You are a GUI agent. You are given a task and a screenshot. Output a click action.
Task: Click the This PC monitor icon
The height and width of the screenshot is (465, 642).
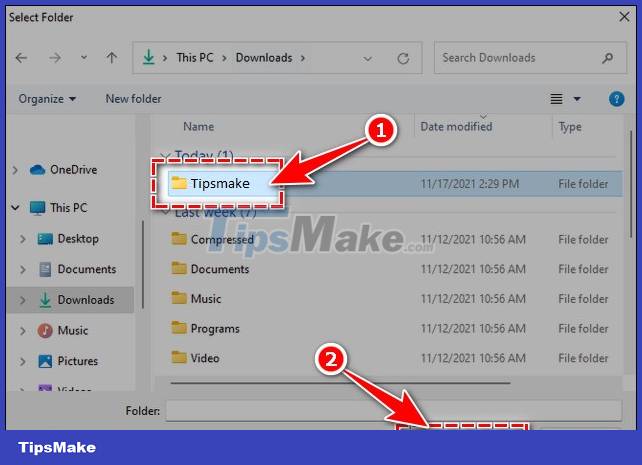click(x=38, y=208)
